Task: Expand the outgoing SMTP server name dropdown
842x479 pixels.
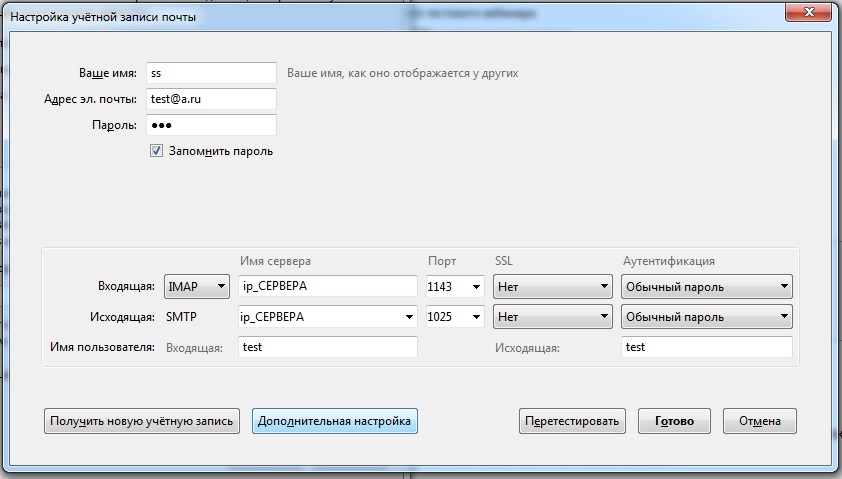Action: click(408, 317)
